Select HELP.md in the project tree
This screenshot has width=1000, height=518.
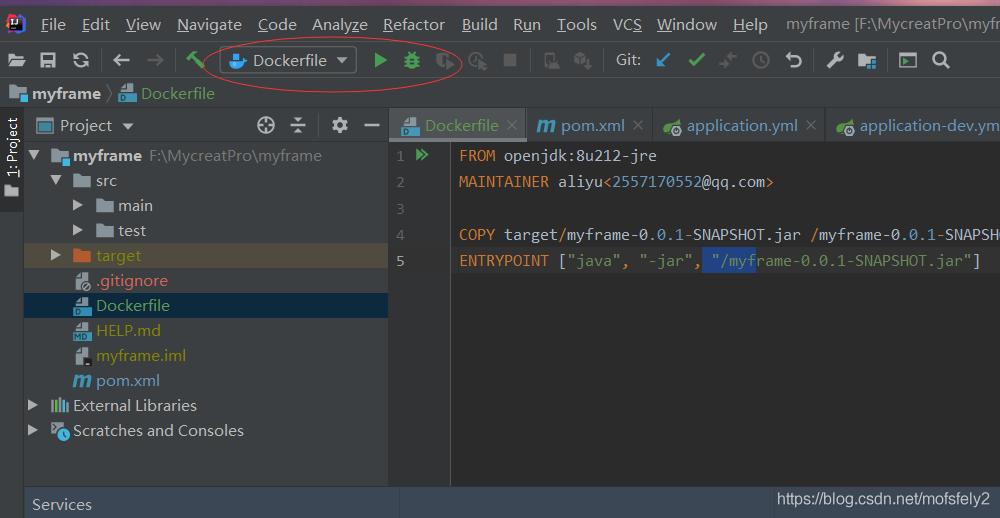[x=128, y=330]
